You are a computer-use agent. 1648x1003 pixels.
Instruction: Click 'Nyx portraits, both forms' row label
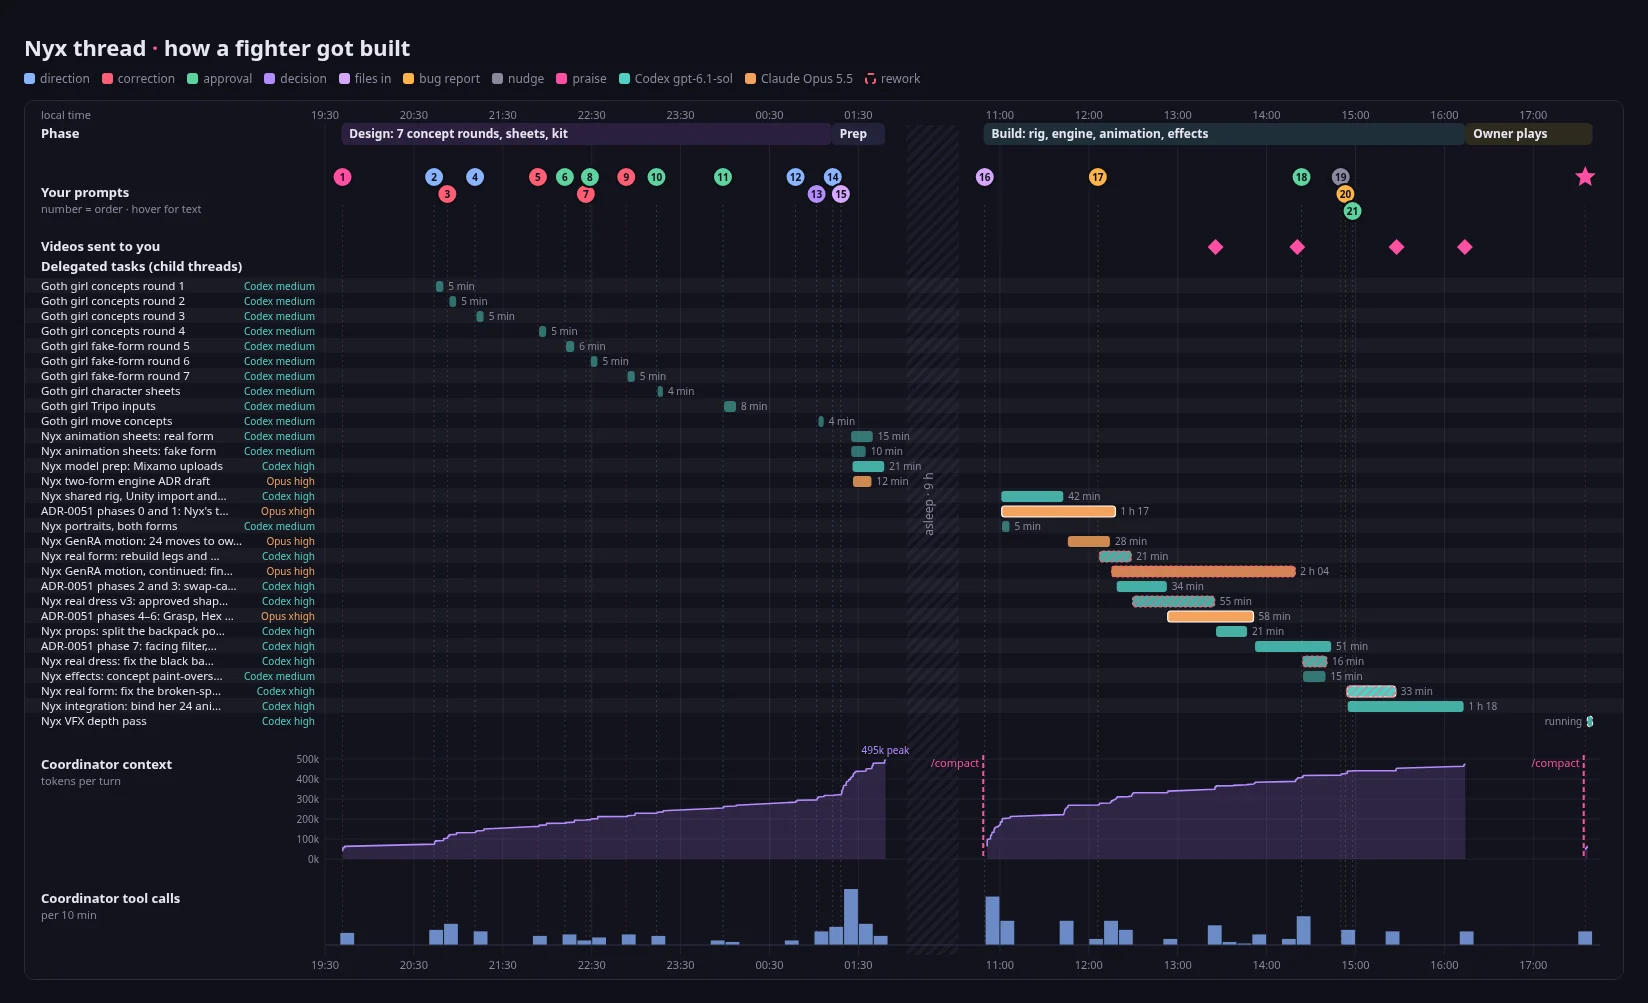pos(109,526)
